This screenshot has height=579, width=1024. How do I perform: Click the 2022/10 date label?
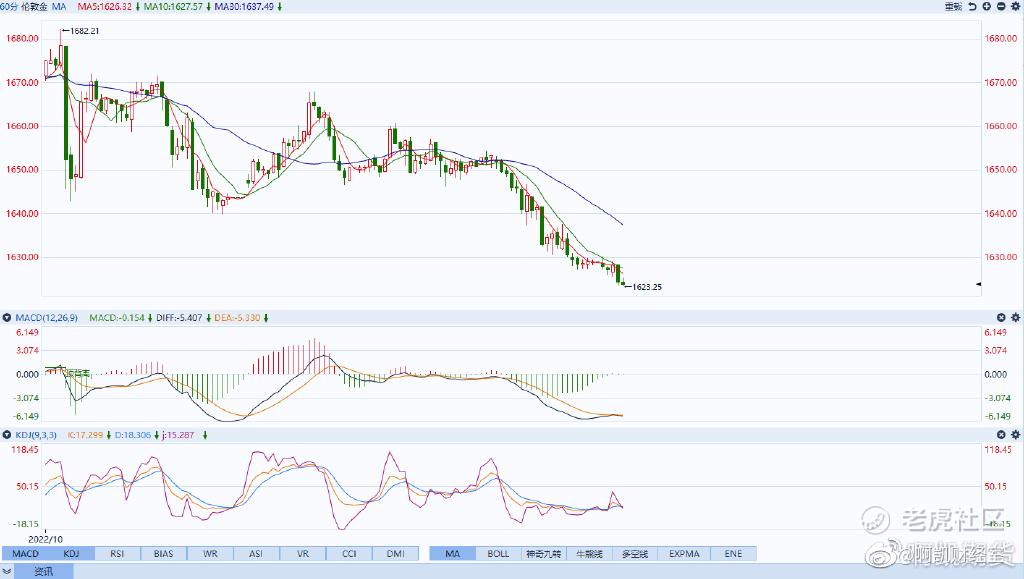tap(46, 539)
